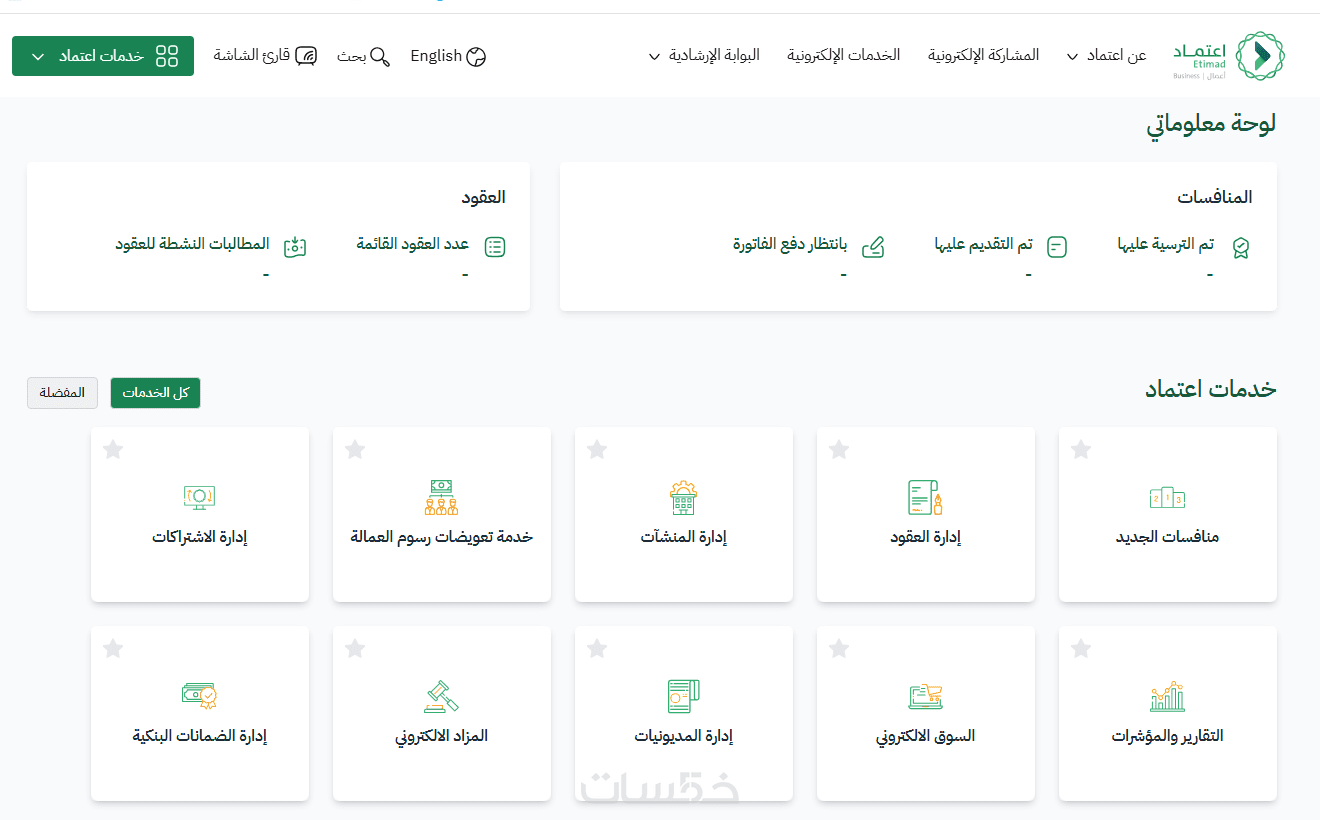Click the subscriptions management monitor icon
The width and height of the screenshot is (1320, 820).
(199, 497)
